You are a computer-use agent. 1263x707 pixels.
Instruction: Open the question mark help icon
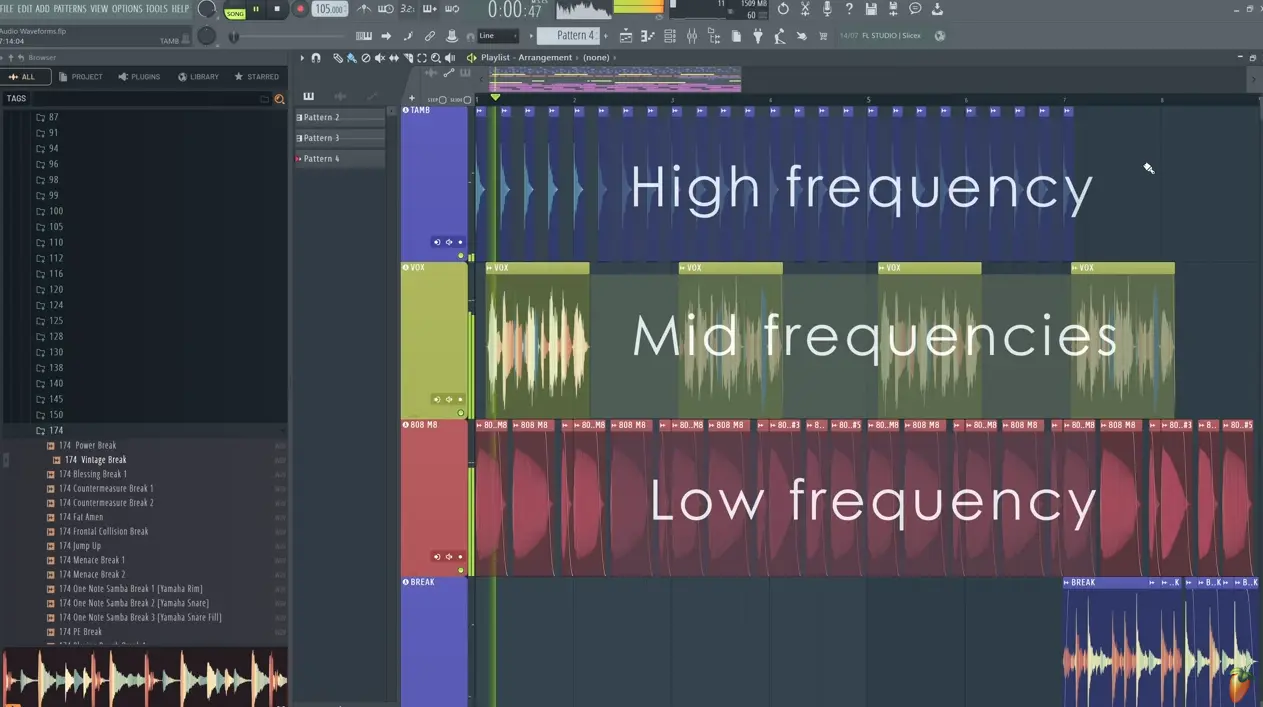coord(849,9)
